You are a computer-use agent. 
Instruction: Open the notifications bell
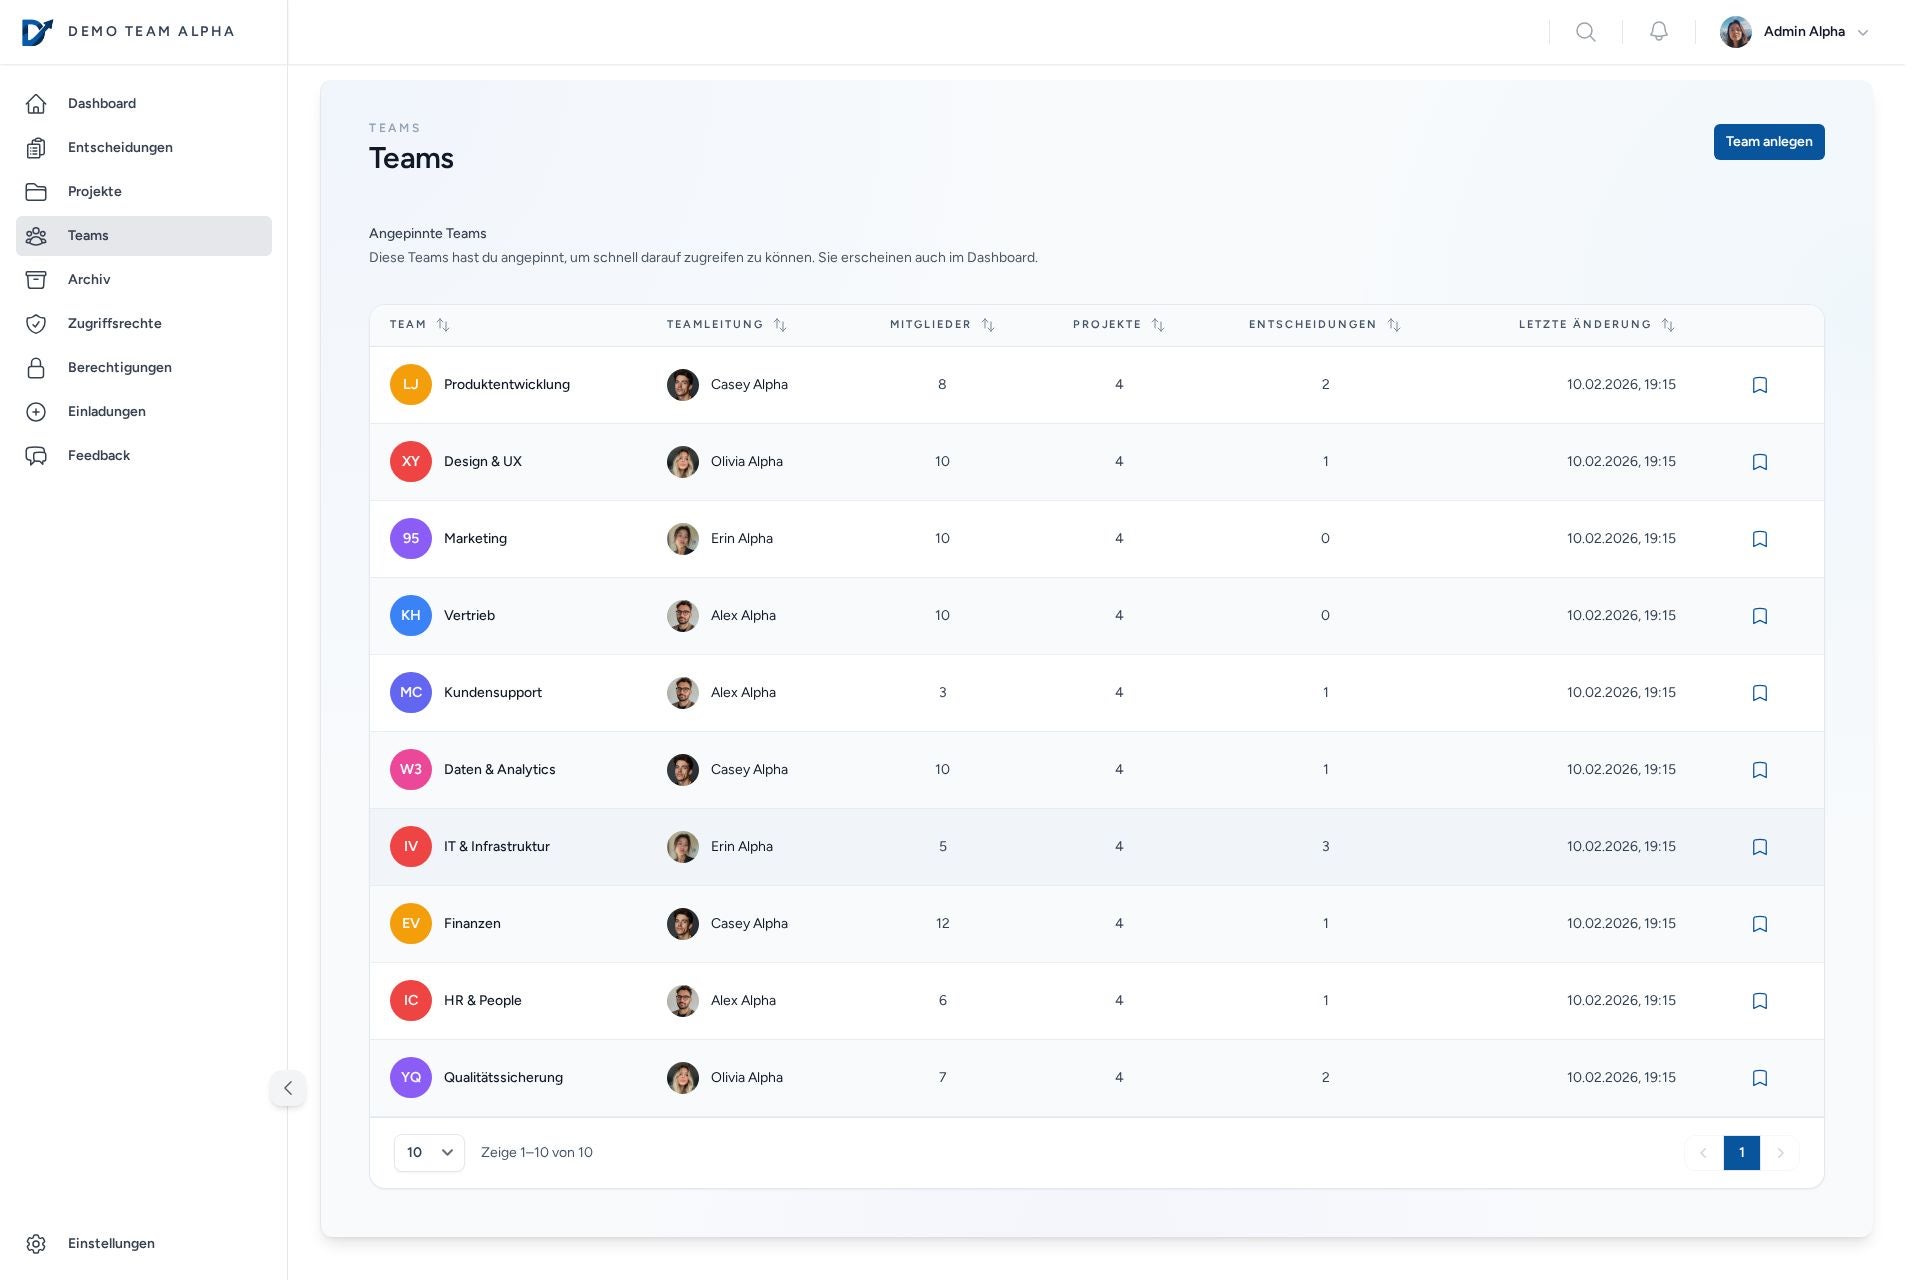pyautogui.click(x=1658, y=32)
